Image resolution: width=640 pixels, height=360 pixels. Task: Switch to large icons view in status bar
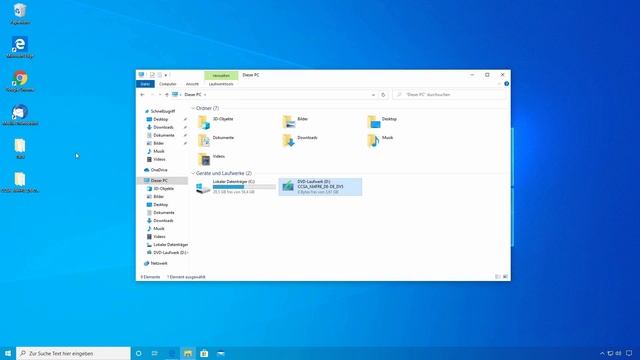(x=505, y=277)
